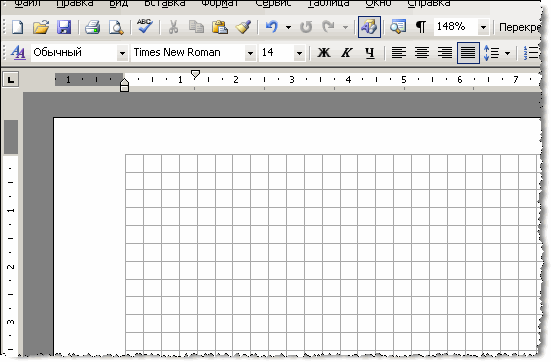The image size is (551, 362).
Task: Toggle the Drawing toolbar button
Action: click(369, 27)
